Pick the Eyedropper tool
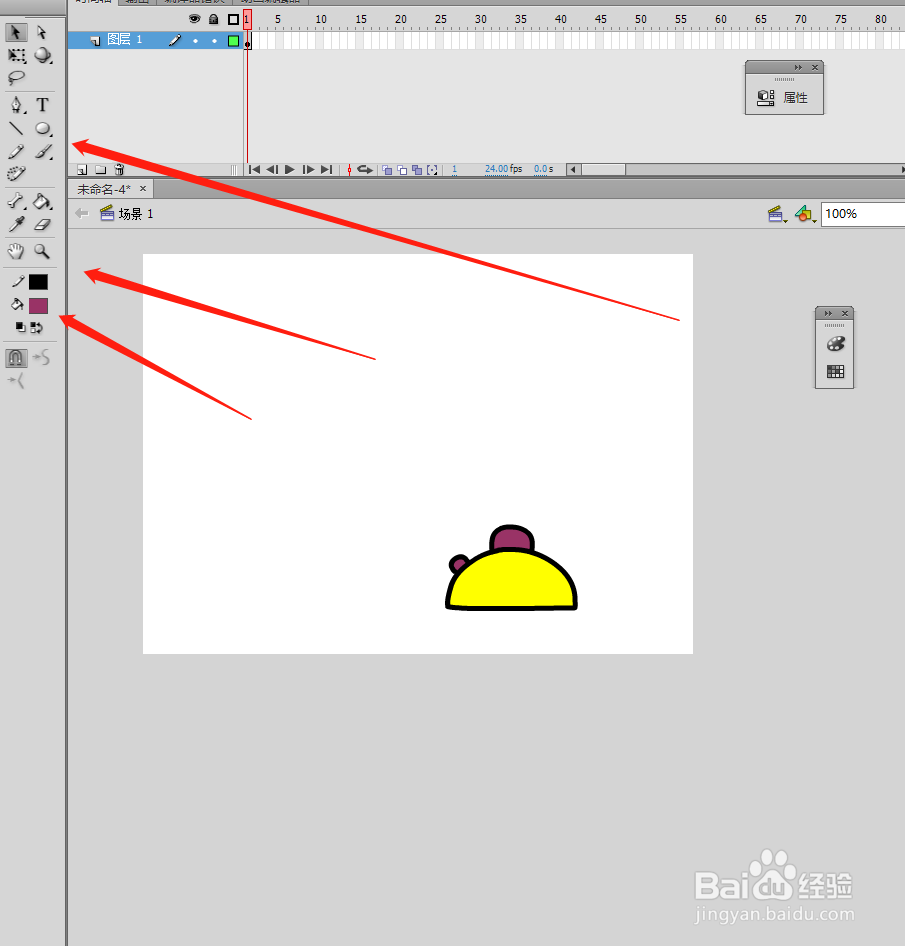 tap(16, 224)
